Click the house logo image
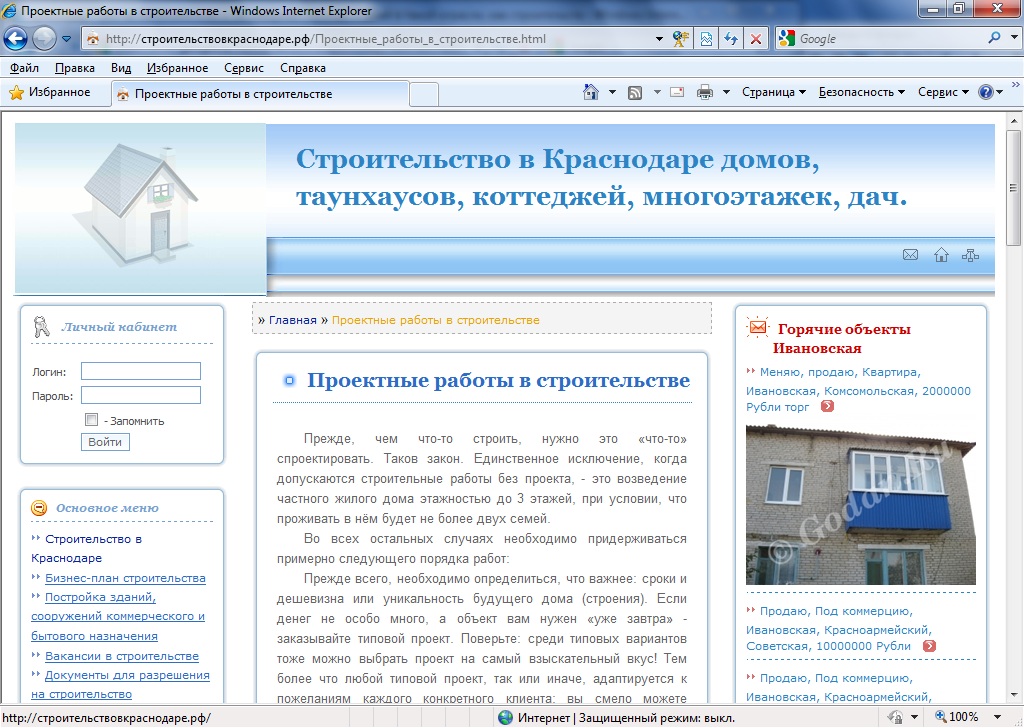Screen dimensions: 1024x728 pyautogui.click(x=141, y=208)
